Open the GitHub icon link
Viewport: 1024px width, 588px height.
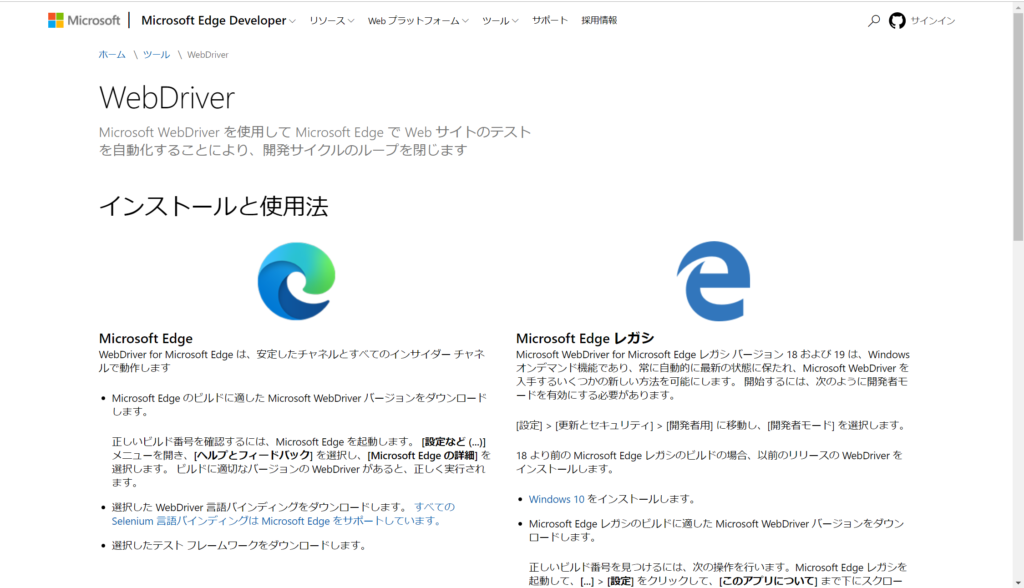(897, 21)
